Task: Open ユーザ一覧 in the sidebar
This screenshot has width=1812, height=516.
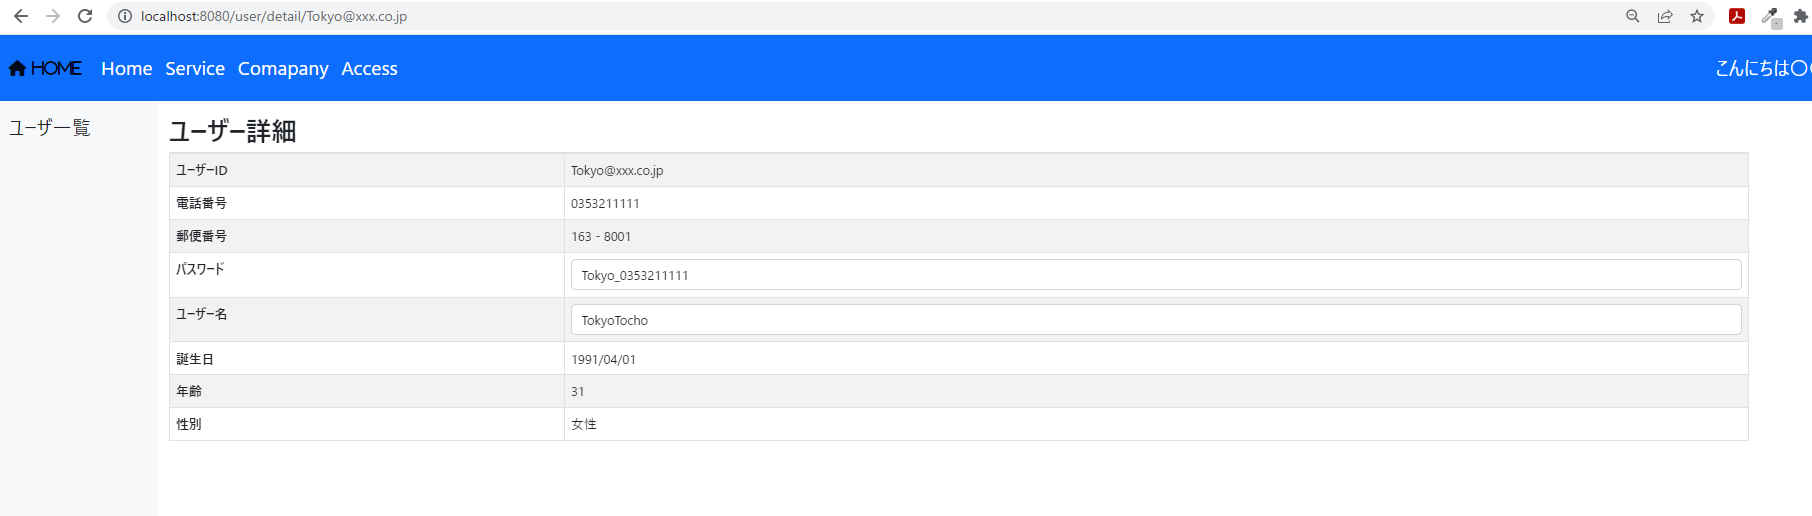Action: click(x=50, y=127)
